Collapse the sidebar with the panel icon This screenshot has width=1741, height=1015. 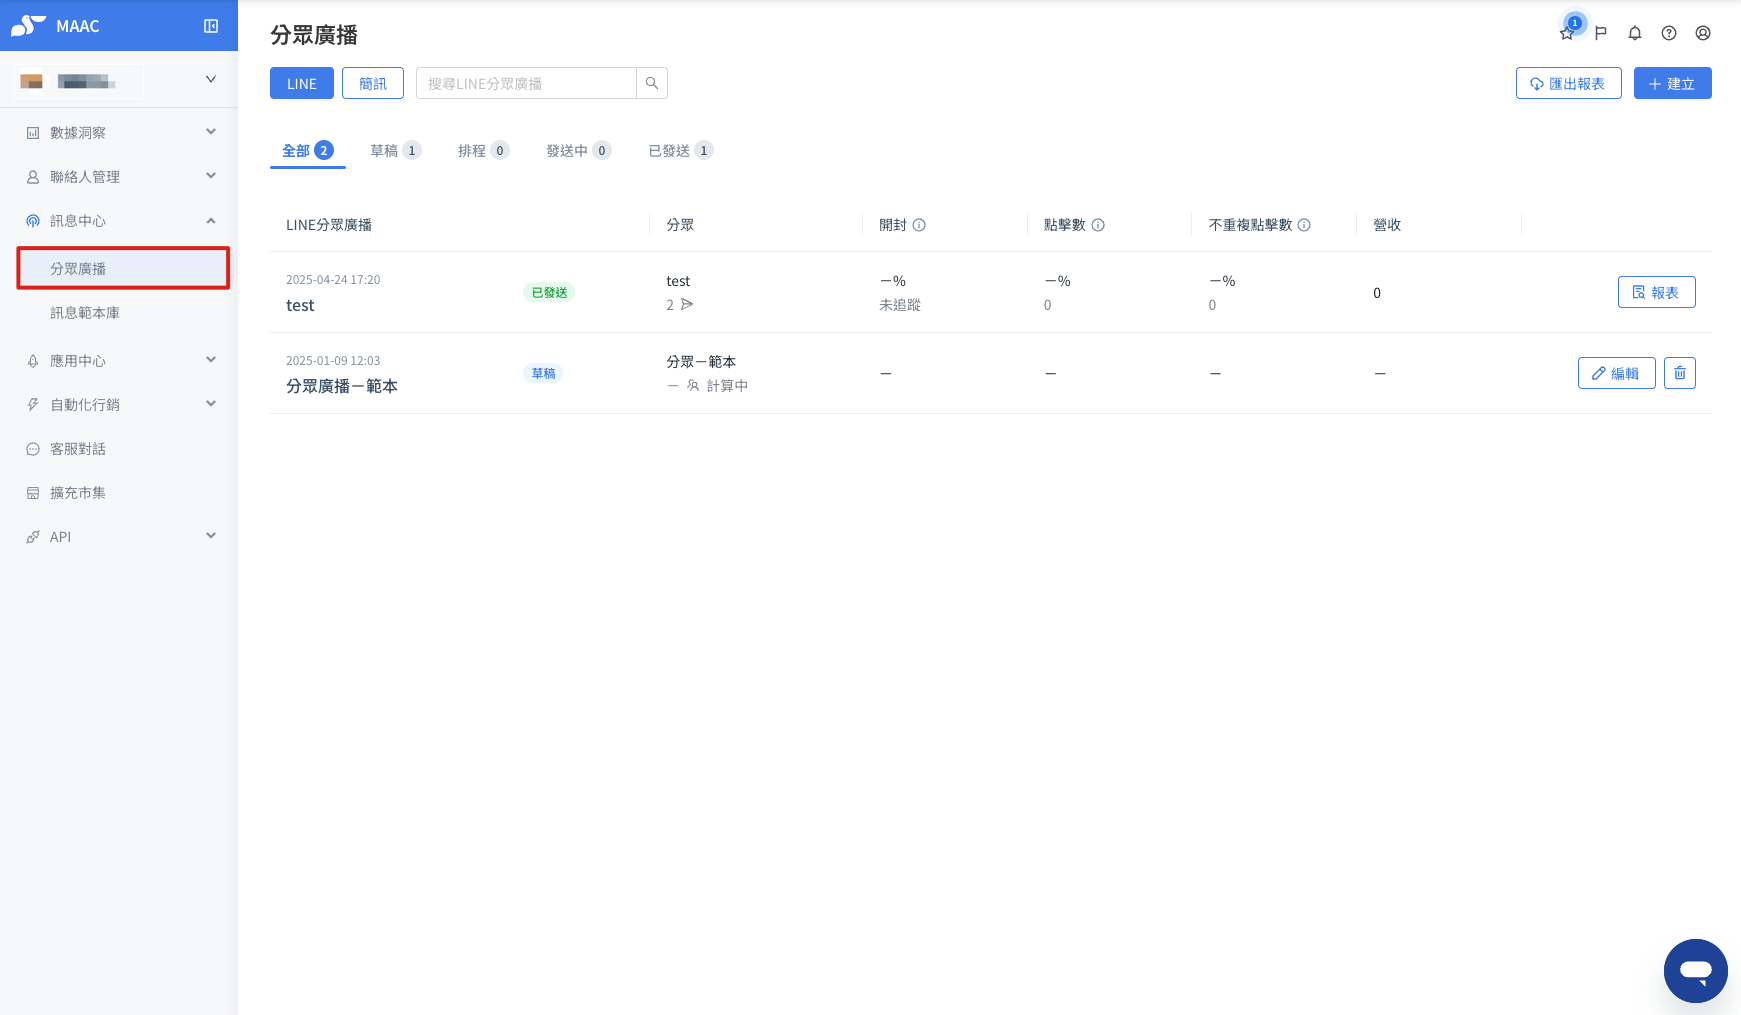(x=211, y=26)
